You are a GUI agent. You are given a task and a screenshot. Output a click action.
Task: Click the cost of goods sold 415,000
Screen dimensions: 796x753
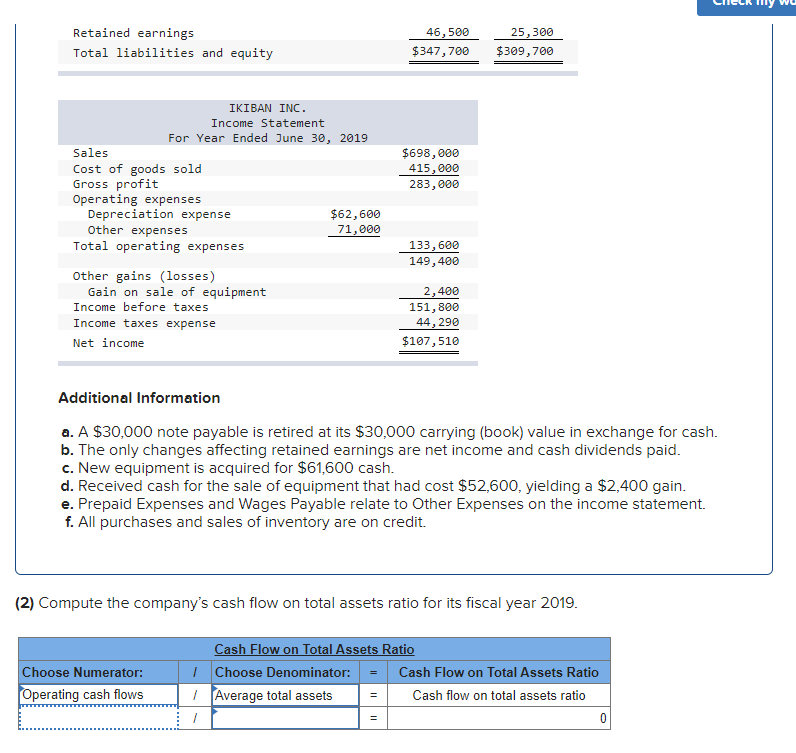[434, 168]
